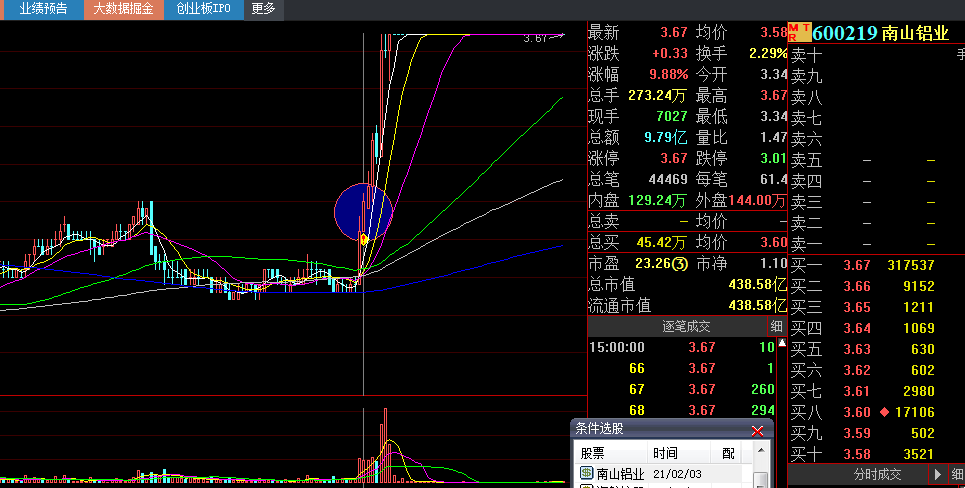Click the 配 column header in 条件选股

pos(729,454)
